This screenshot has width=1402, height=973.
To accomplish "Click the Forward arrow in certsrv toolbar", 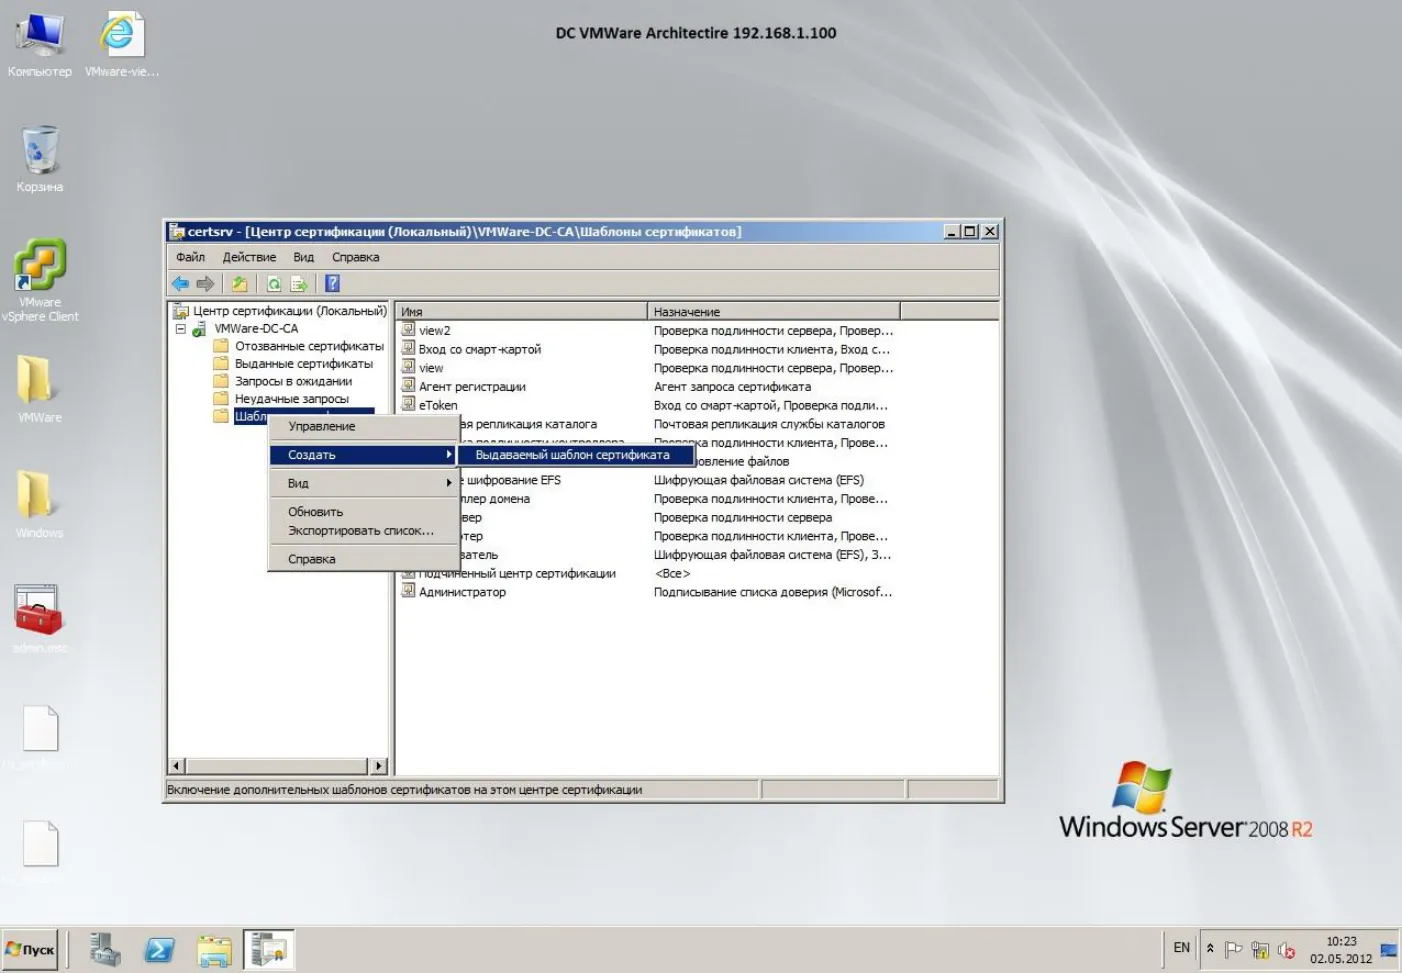I will pyautogui.click(x=205, y=284).
